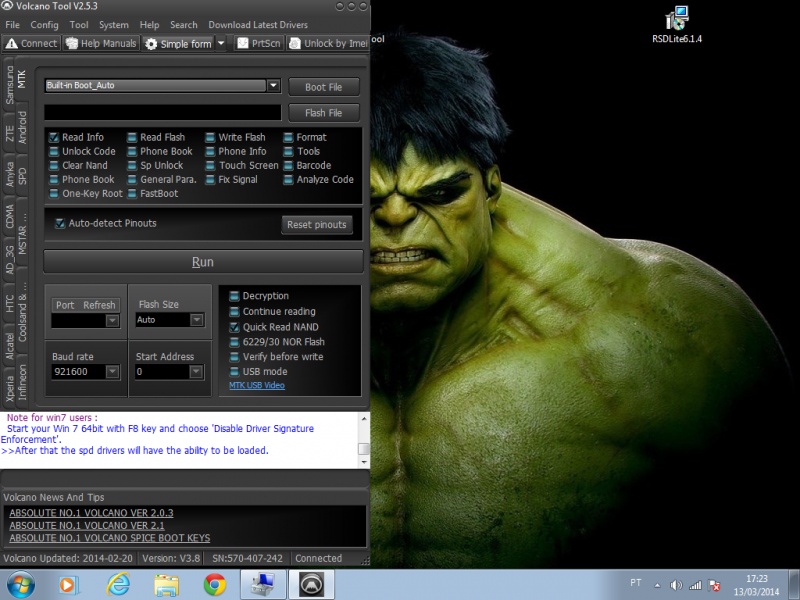The height and width of the screenshot is (600, 800).
Task: Enable Sp Unlock checkbox
Action: [132, 165]
